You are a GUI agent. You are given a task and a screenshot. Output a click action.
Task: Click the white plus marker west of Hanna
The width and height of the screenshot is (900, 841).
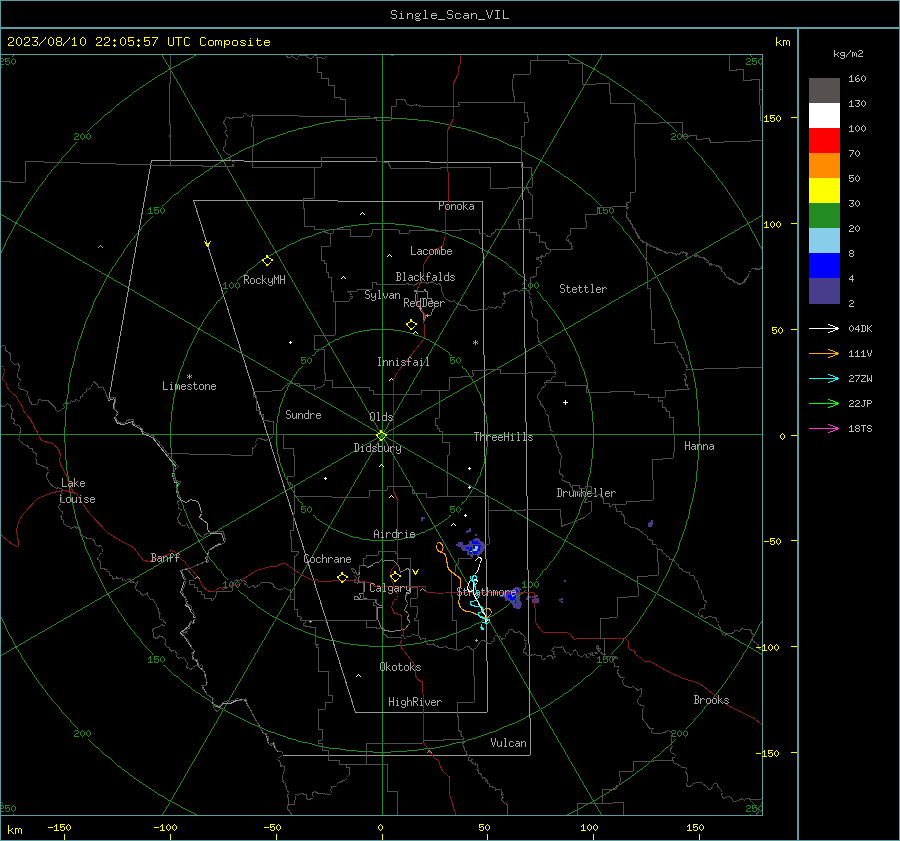pyautogui.click(x=565, y=402)
